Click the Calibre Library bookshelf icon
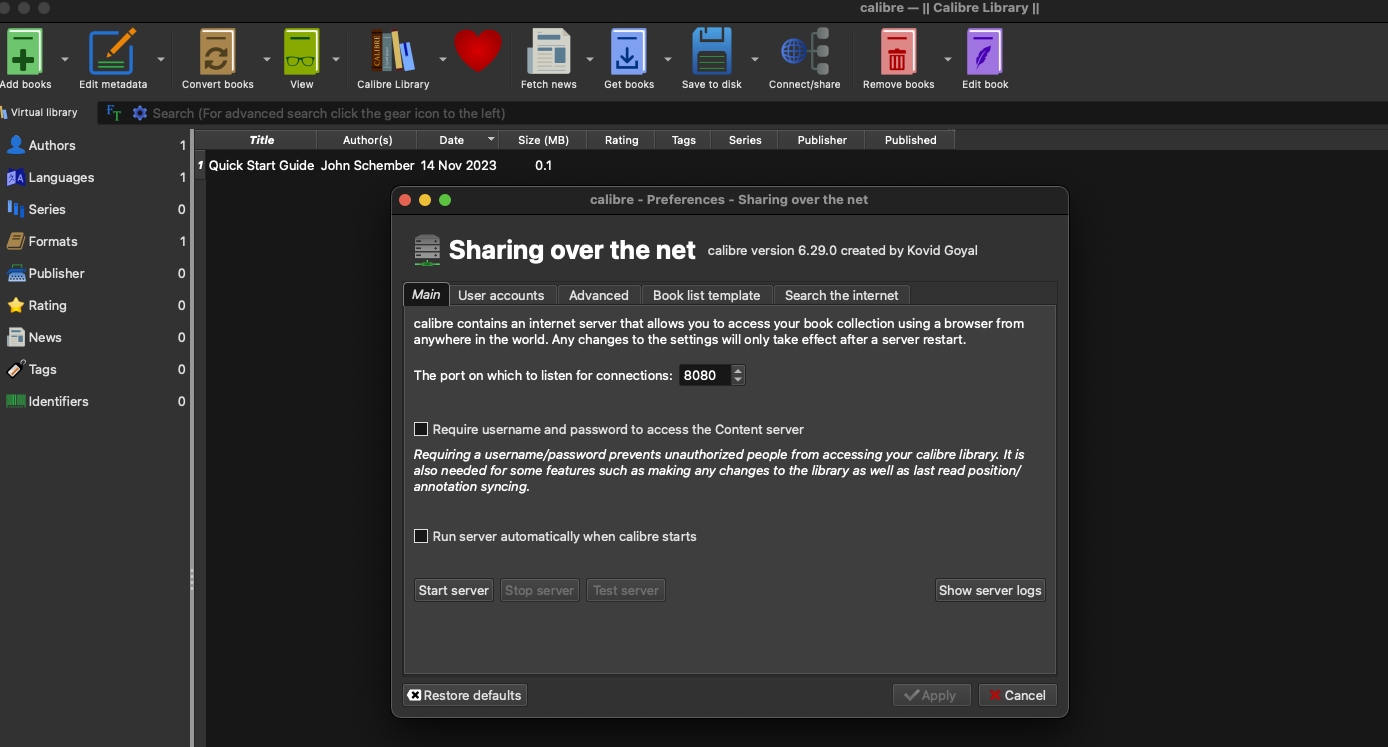Image resolution: width=1388 pixels, height=747 pixels. point(393,52)
